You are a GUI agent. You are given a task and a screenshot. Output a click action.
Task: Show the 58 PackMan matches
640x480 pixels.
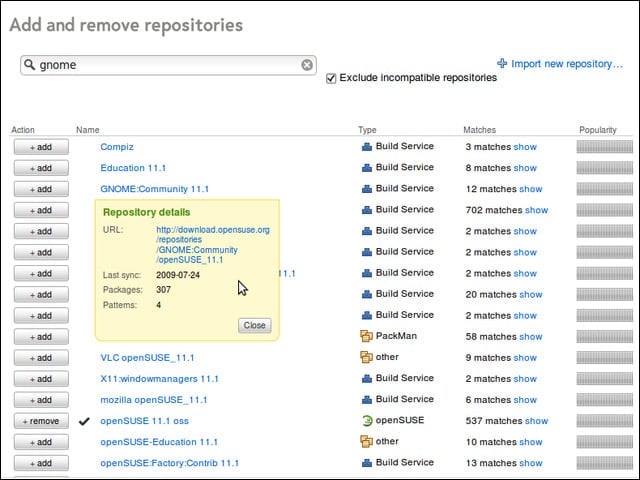[x=531, y=337]
